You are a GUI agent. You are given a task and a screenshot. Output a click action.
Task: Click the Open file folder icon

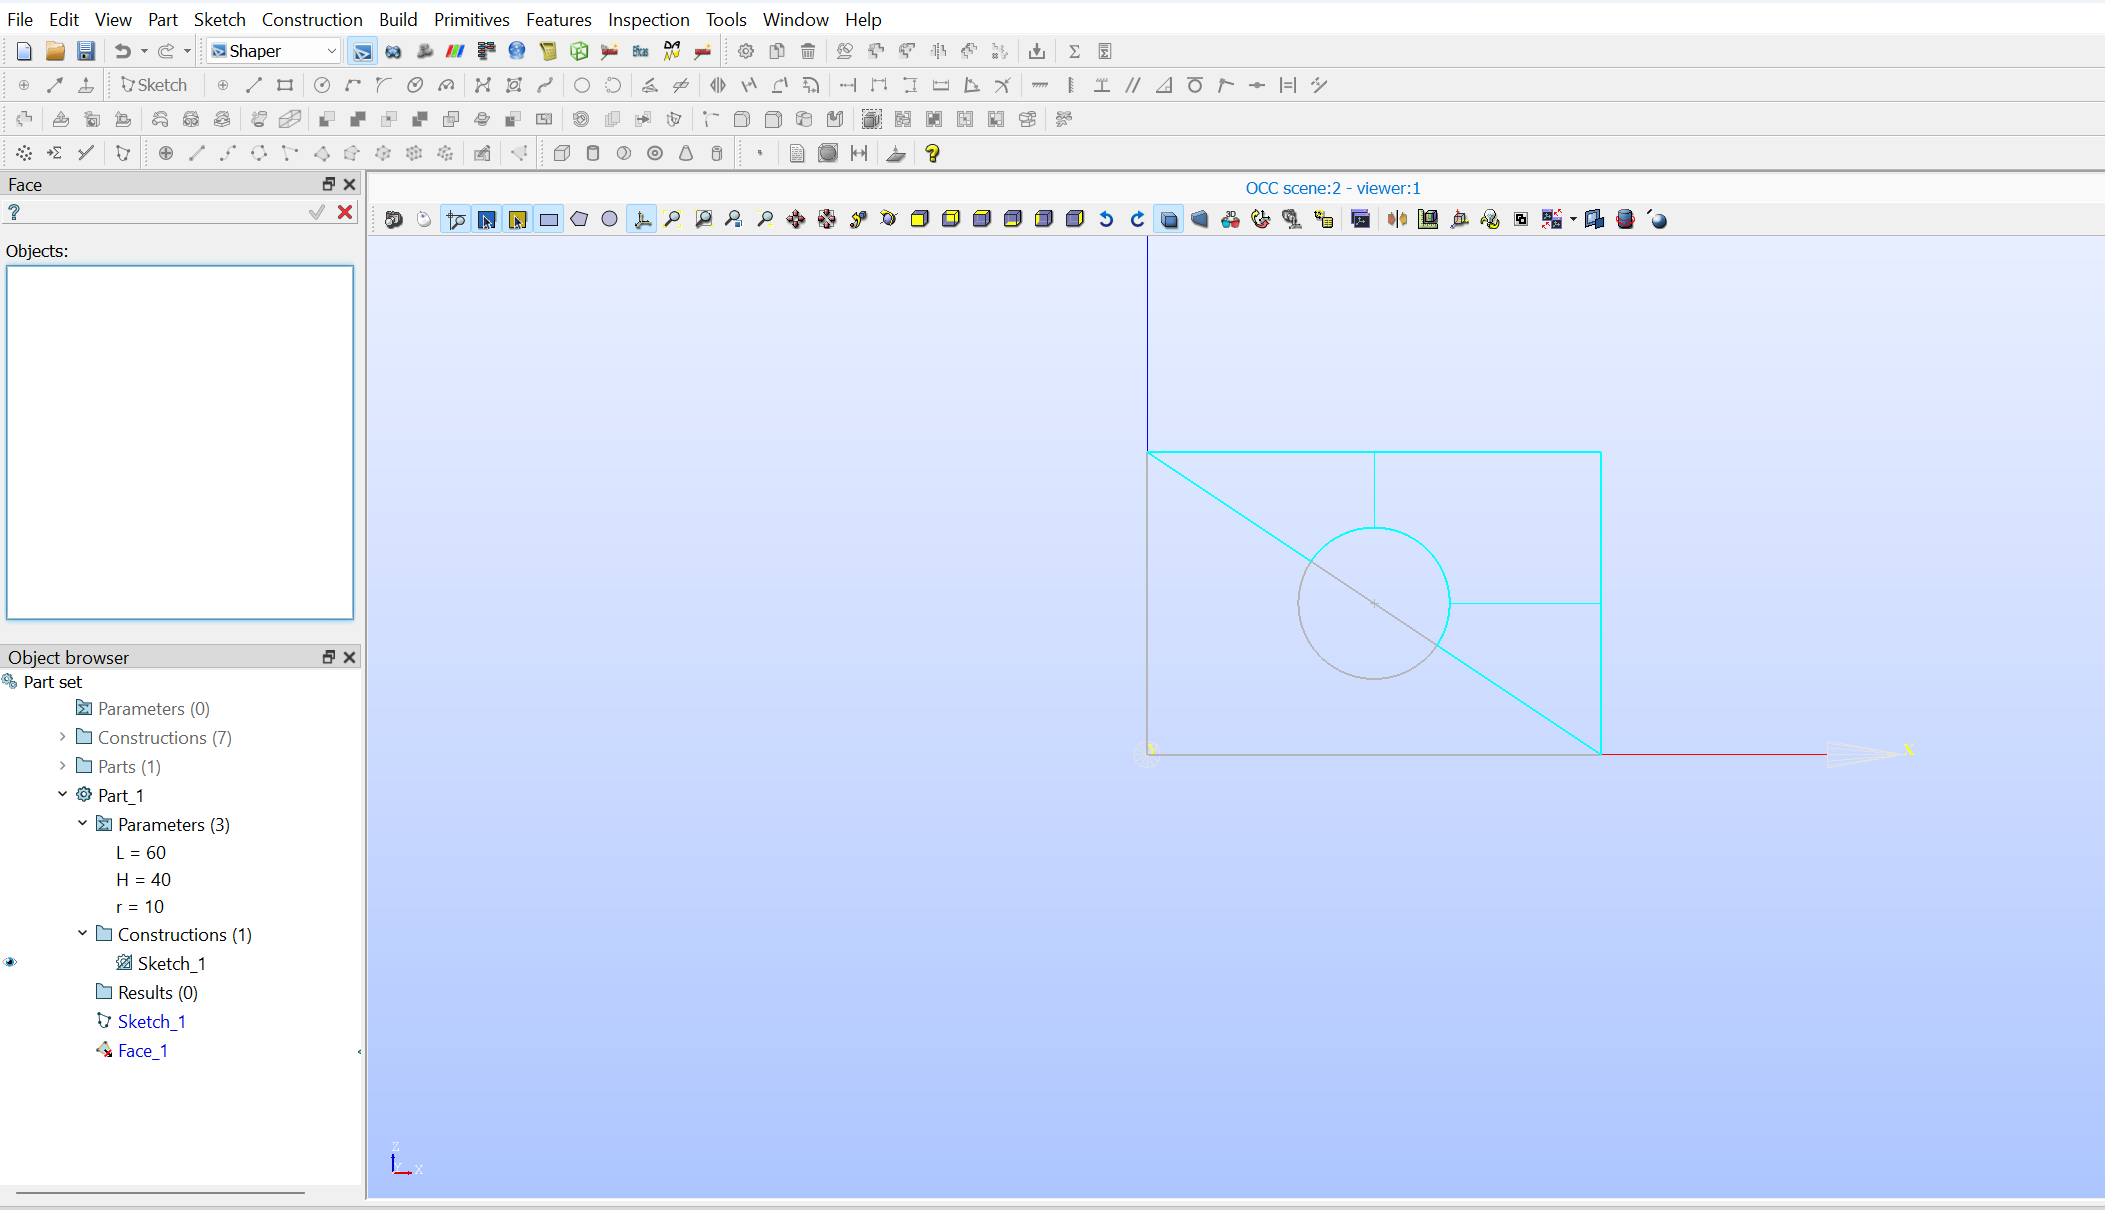coord(55,51)
